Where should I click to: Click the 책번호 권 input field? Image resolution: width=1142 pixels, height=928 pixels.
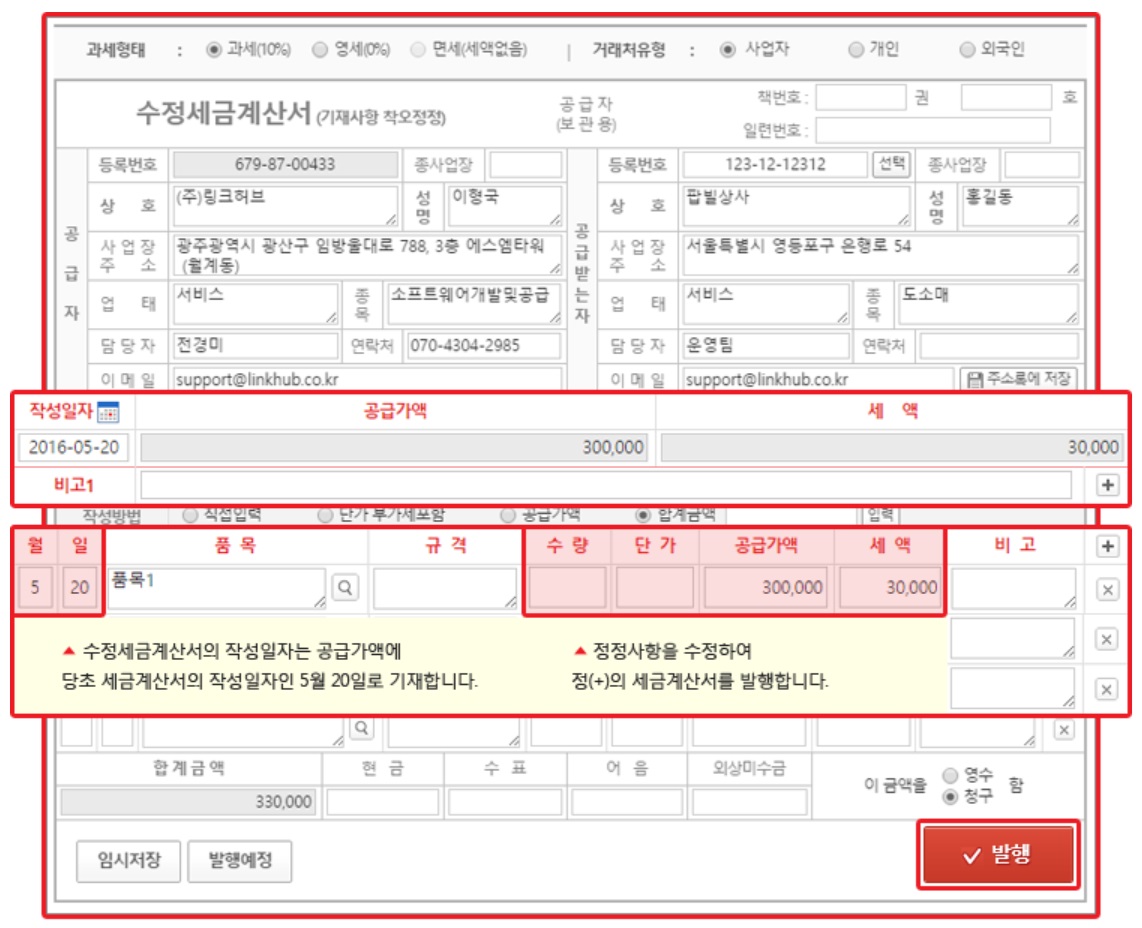pyautogui.click(x=861, y=98)
